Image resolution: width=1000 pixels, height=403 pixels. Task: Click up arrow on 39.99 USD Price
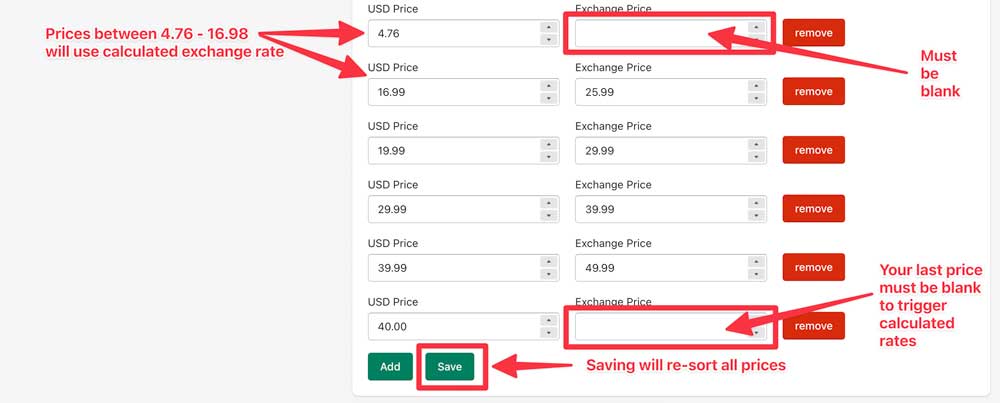549,261
